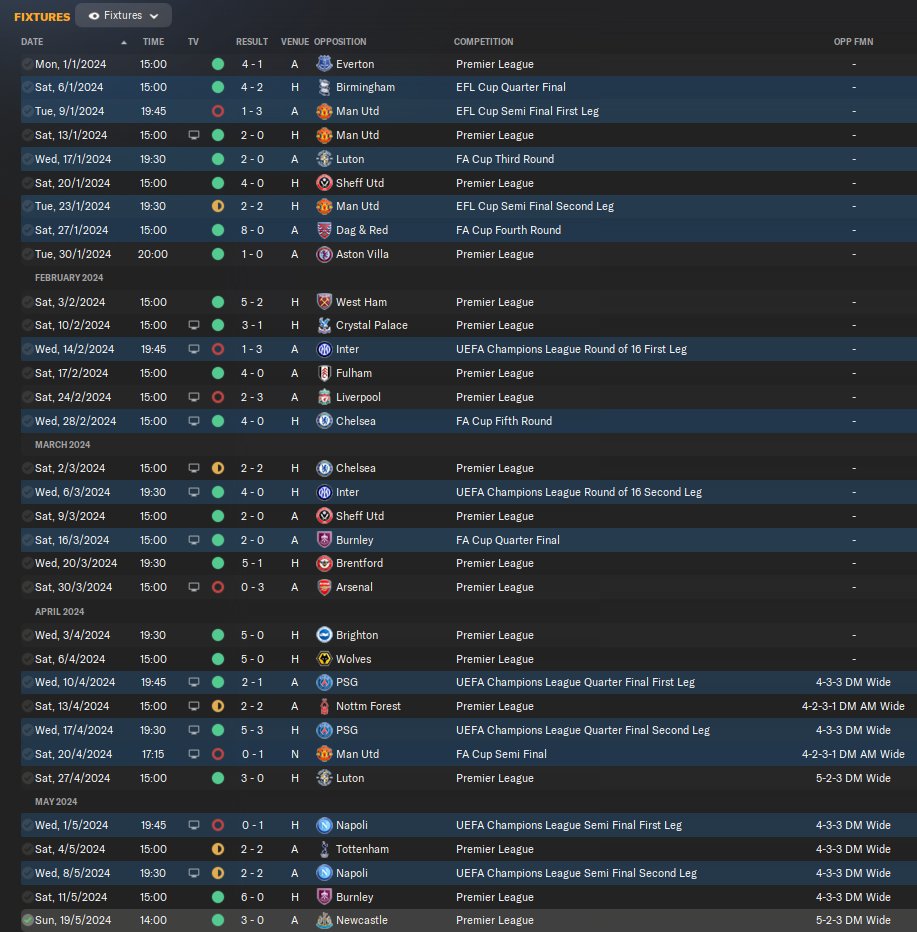Click the date sort arrow indicator
Screen dimensions: 917x932
[124, 42]
